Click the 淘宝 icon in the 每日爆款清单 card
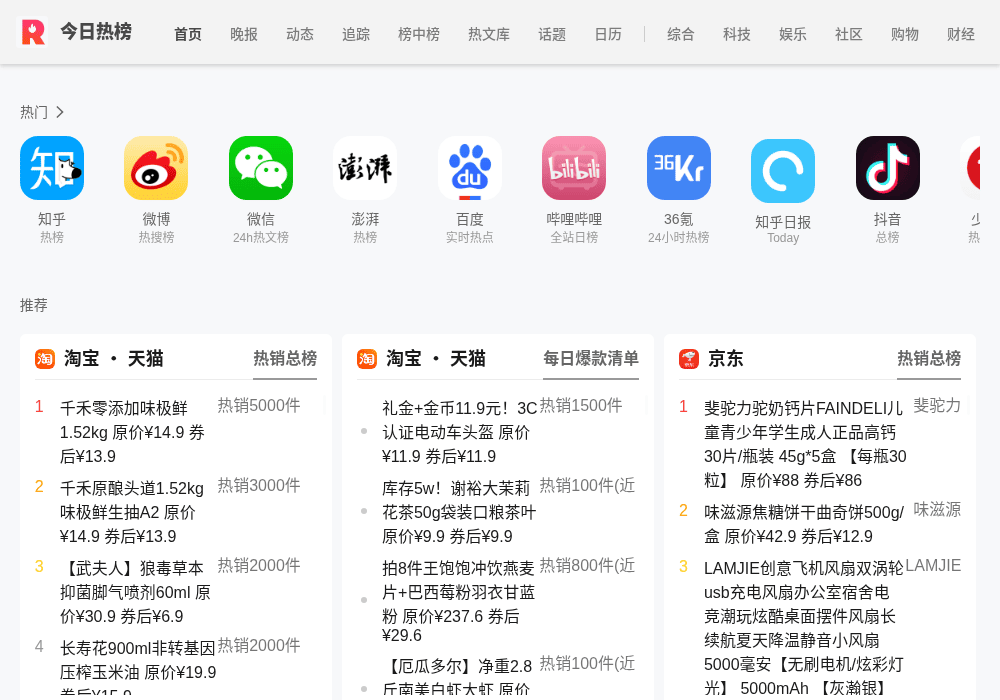 click(367, 359)
